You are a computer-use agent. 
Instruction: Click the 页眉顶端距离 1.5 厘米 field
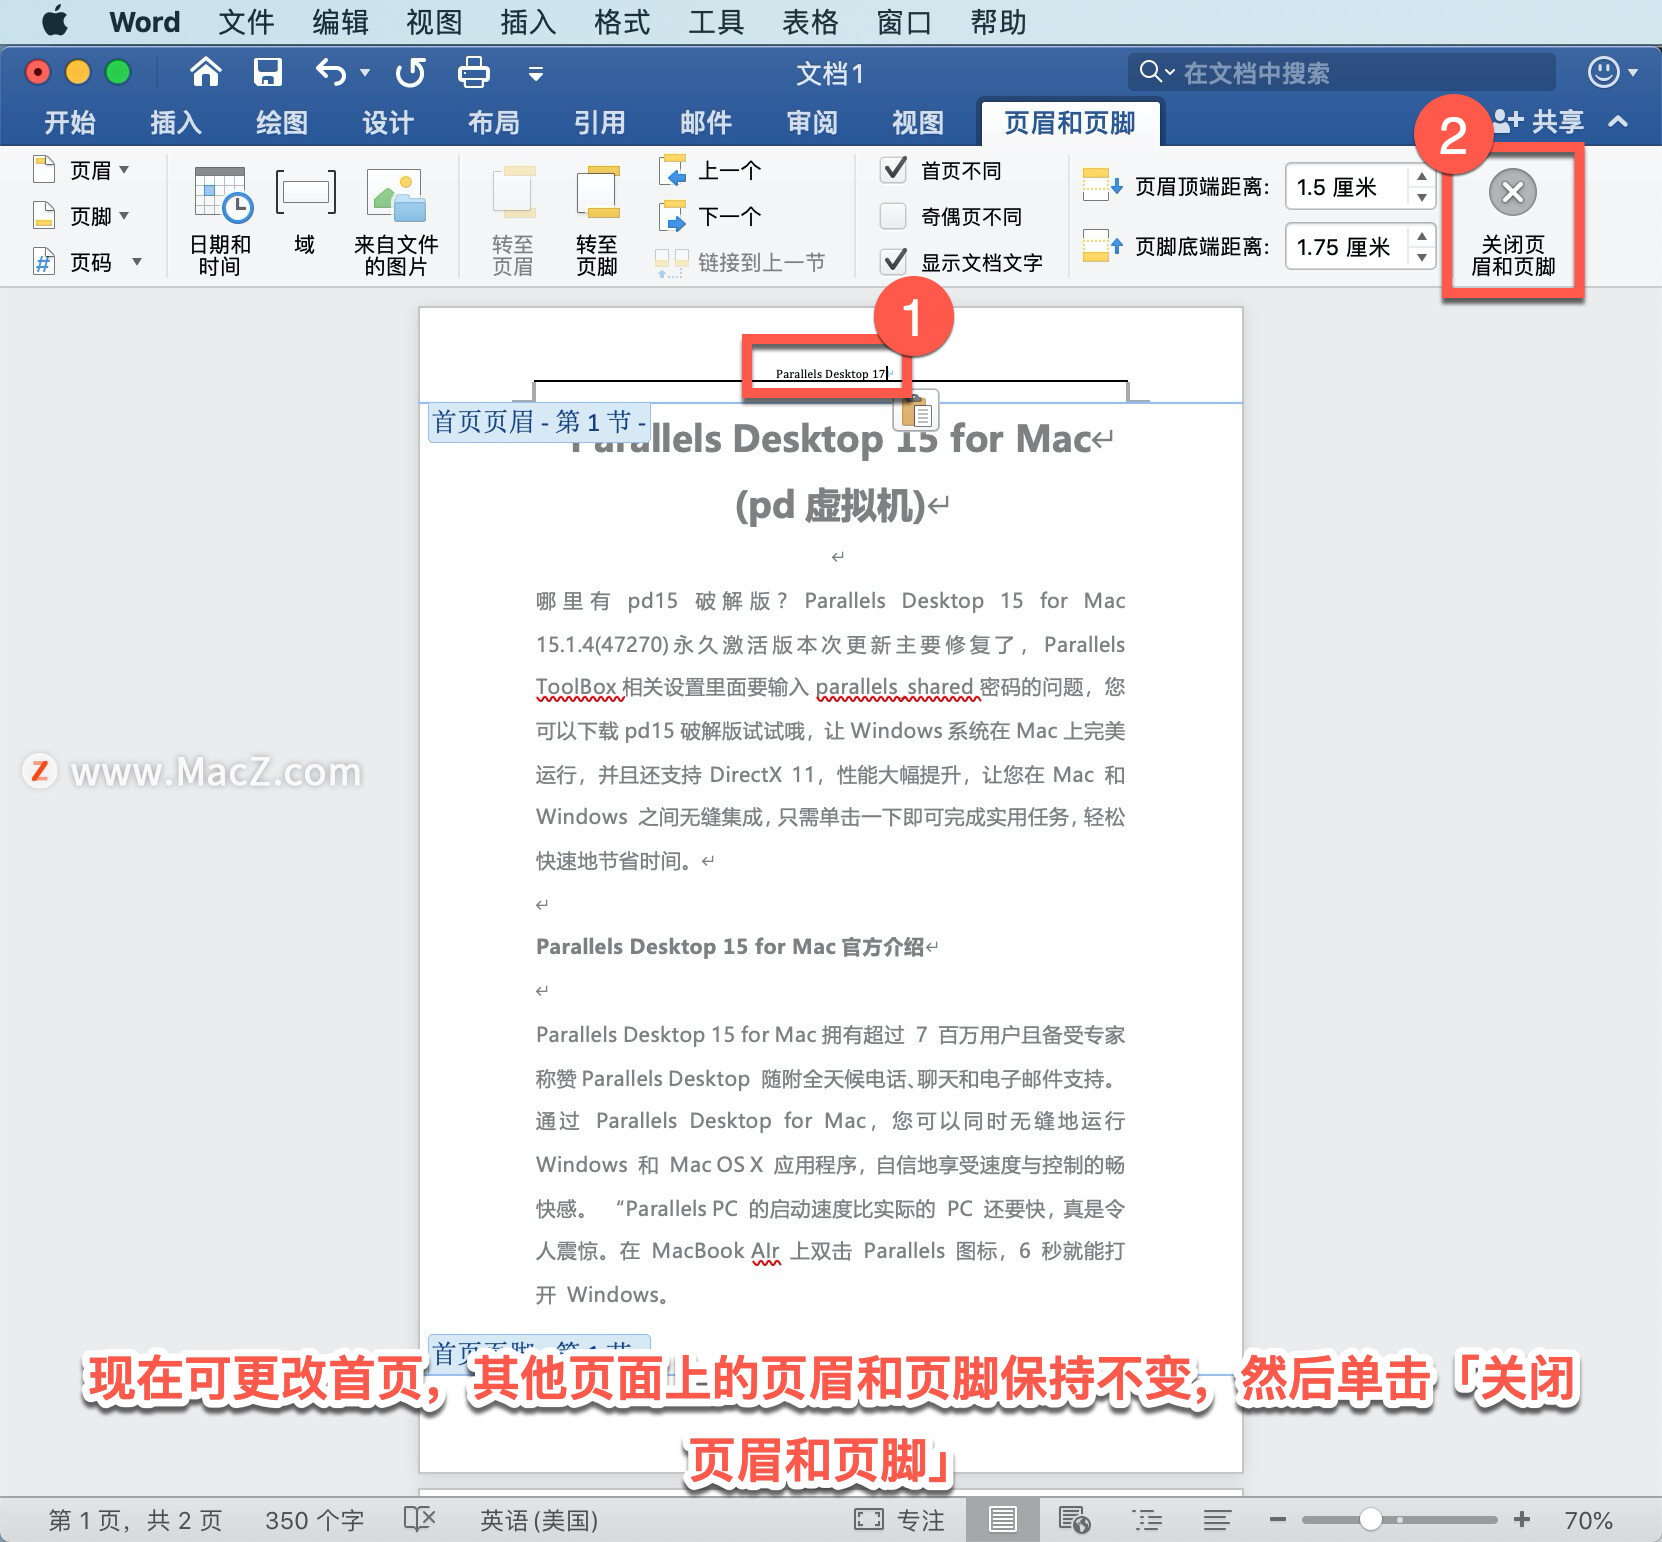(1347, 187)
